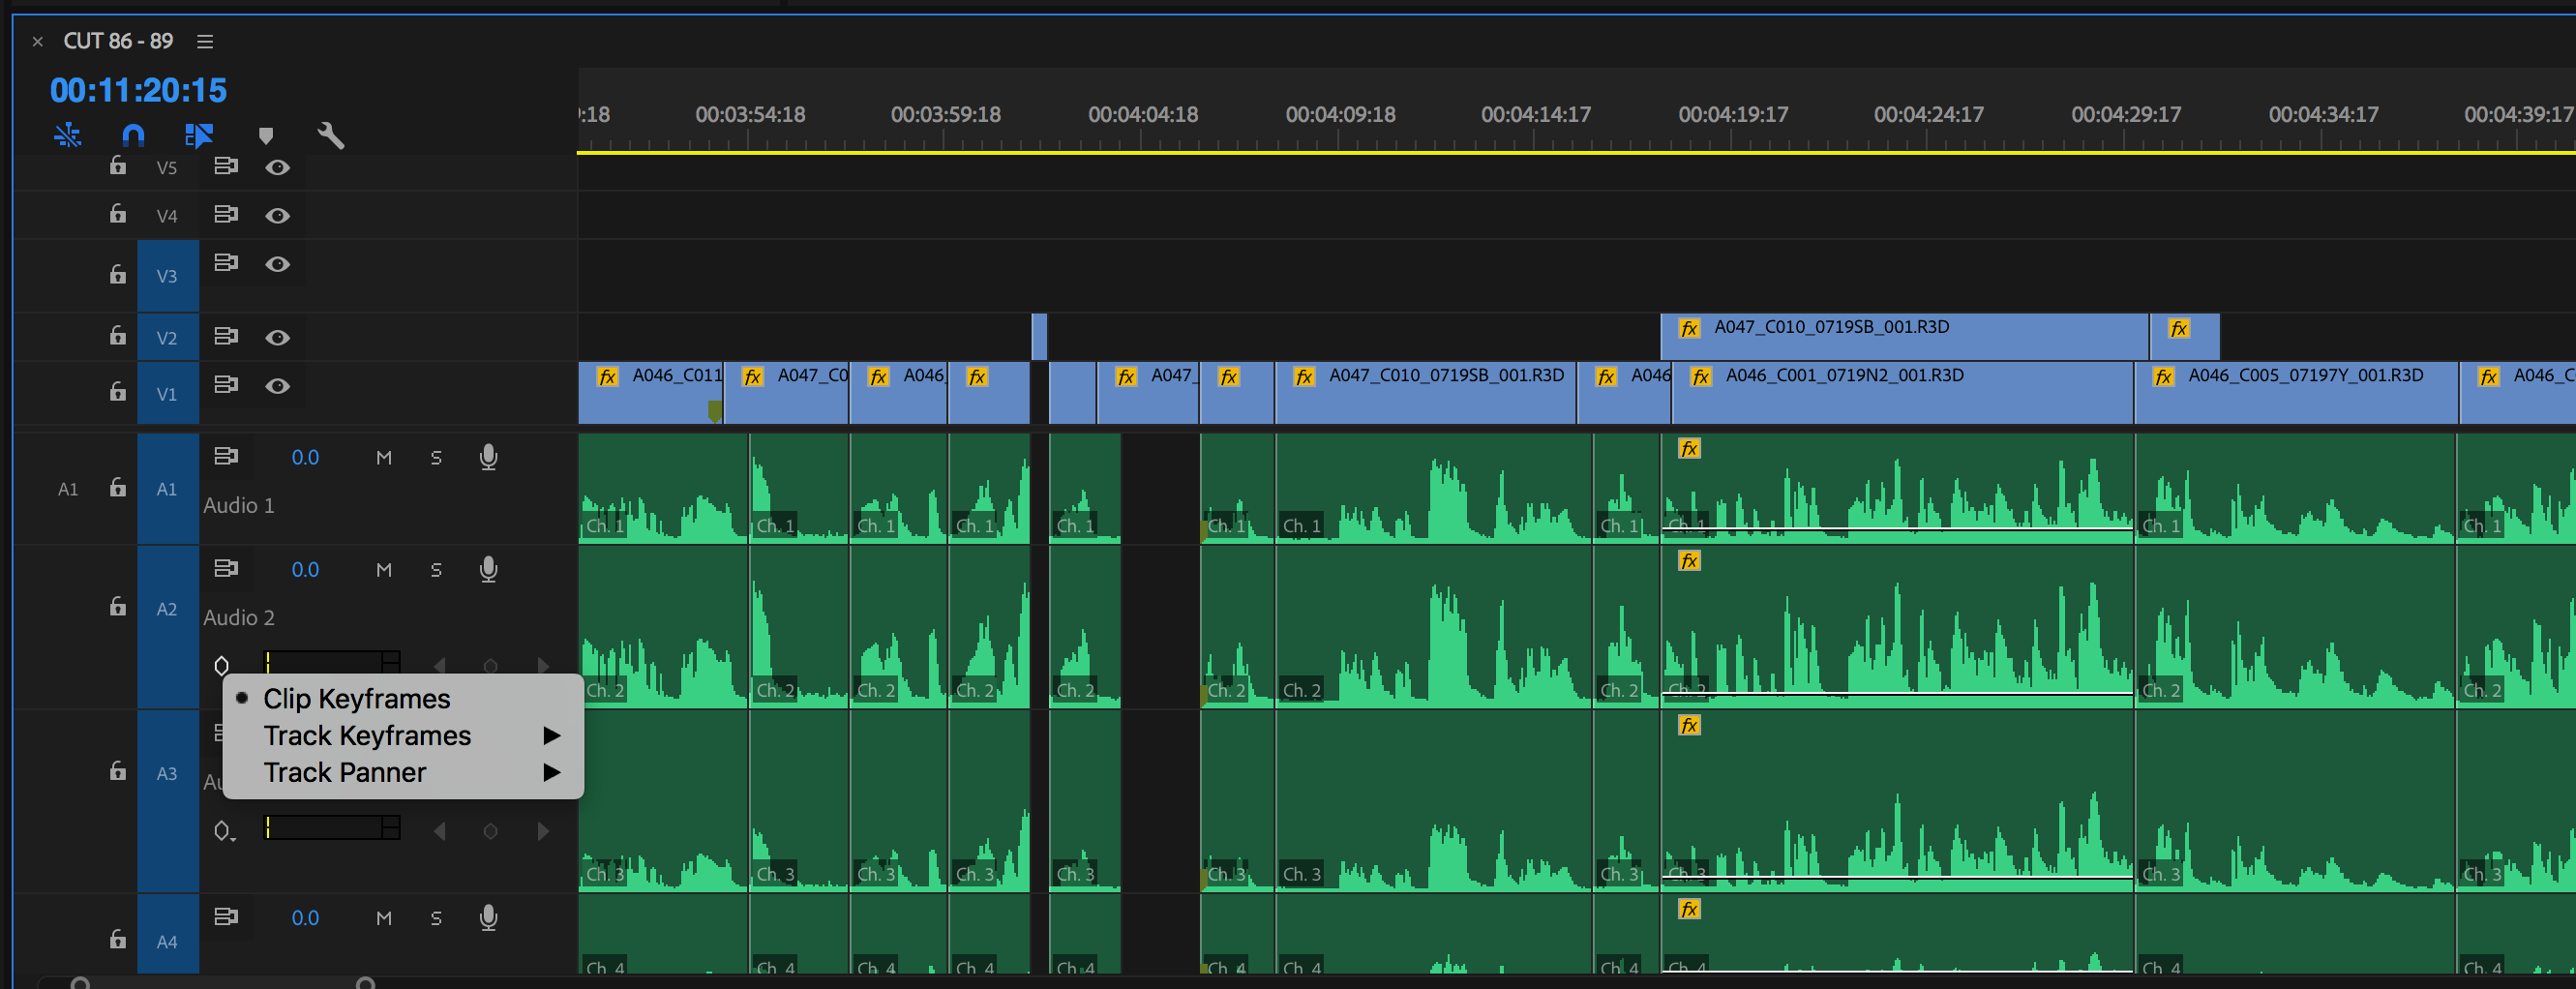Screen dimensions: 2576x989
Task: Solo the Audio 1 track
Action: coord(436,458)
